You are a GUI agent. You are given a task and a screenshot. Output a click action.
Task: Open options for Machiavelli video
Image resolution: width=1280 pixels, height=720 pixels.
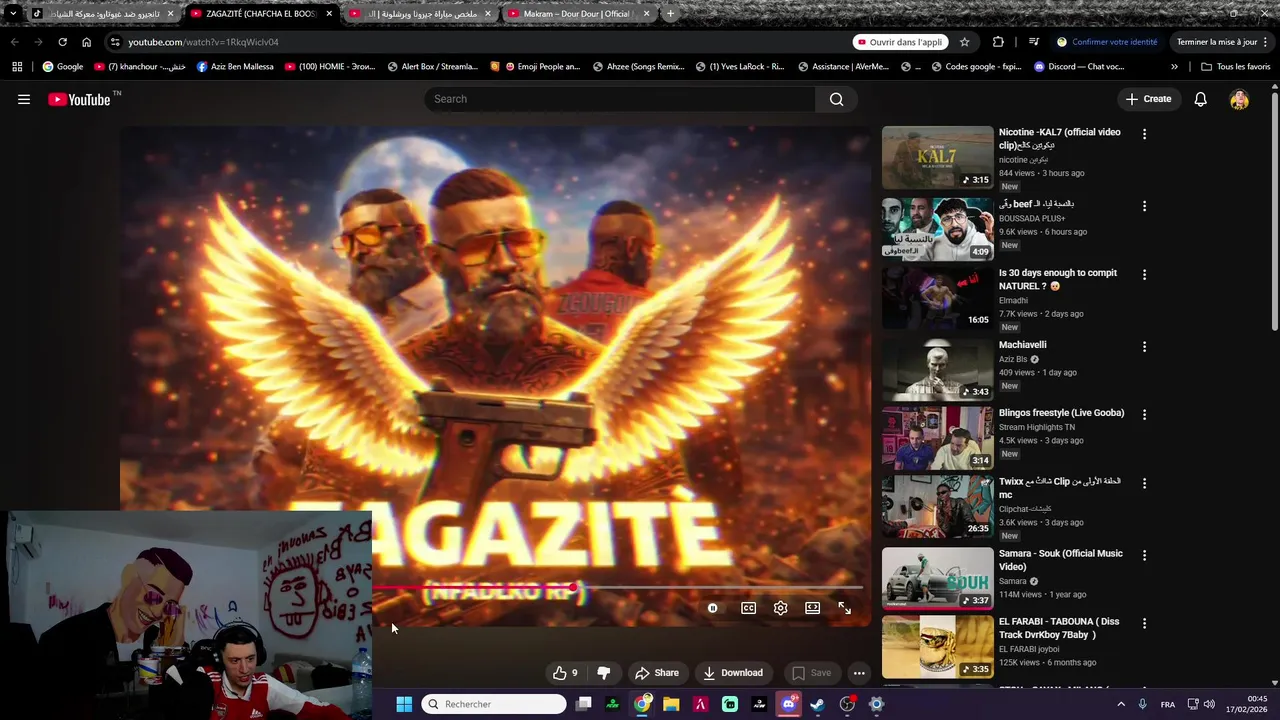(x=1144, y=347)
